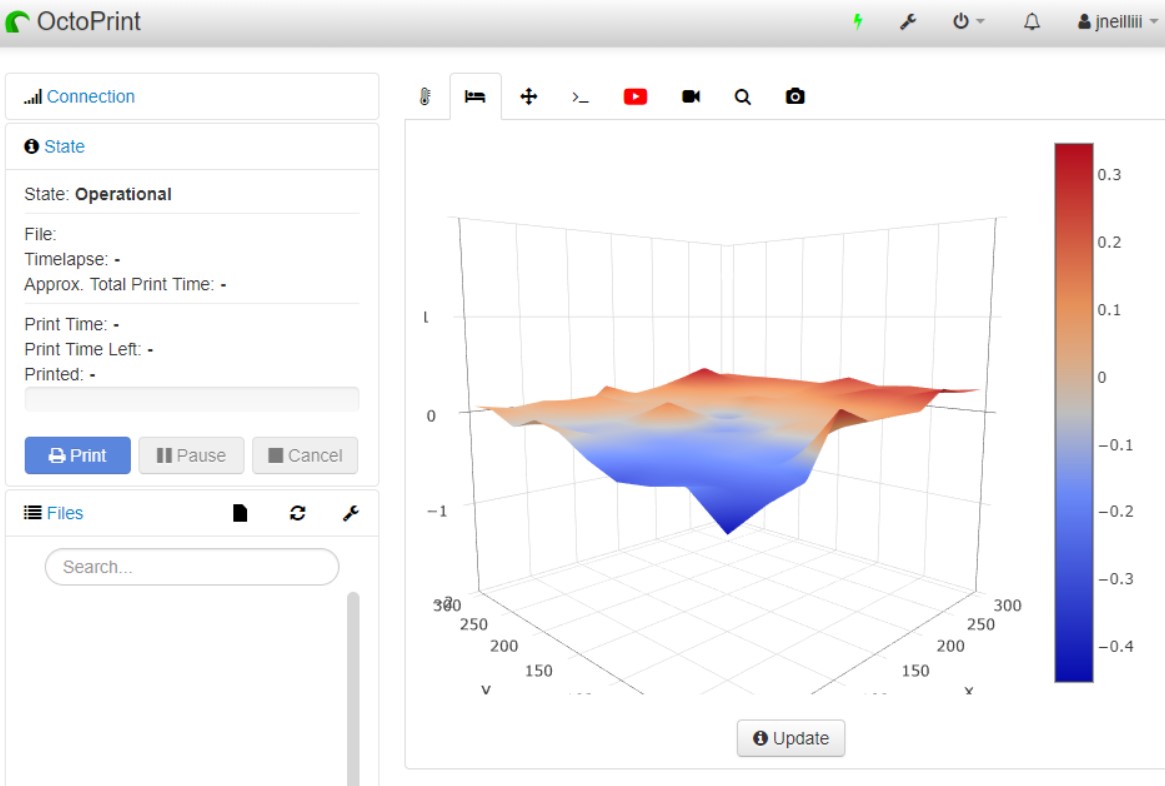Open the system power menu
This screenshot has height=786, width=1165.
tap(968, 22)
